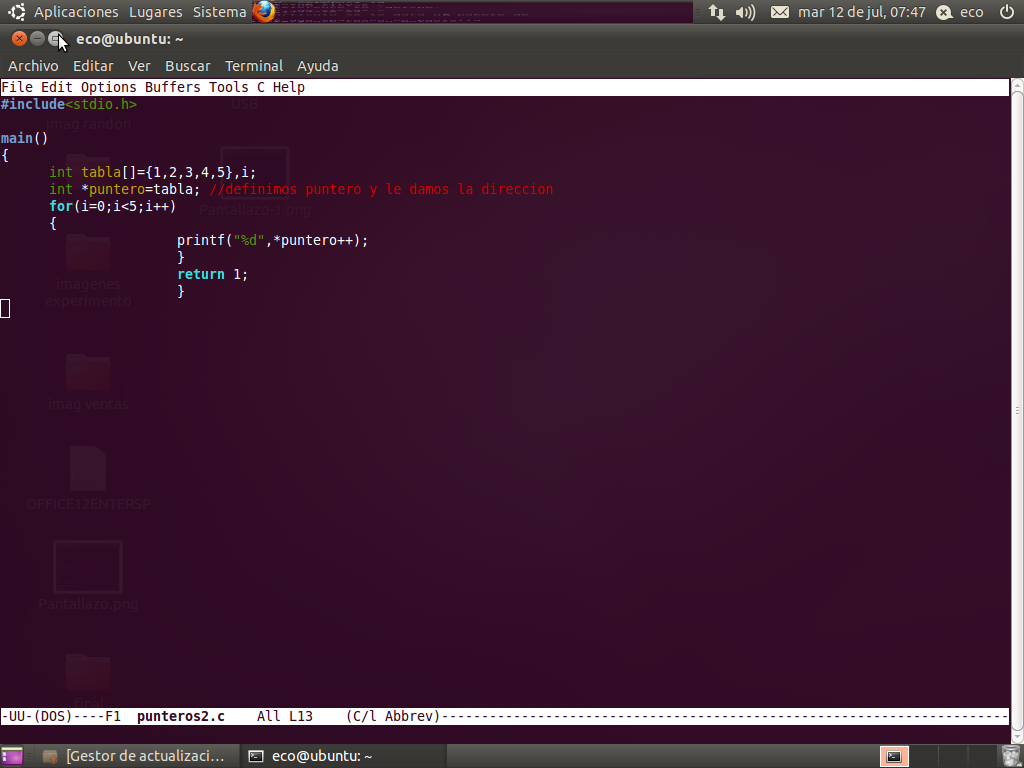Image resolution: width=1024 pixels, height=768 pixels.
Task: Click Emacs Edit menu
Action: pyautogui.click(x=57, y=87)
